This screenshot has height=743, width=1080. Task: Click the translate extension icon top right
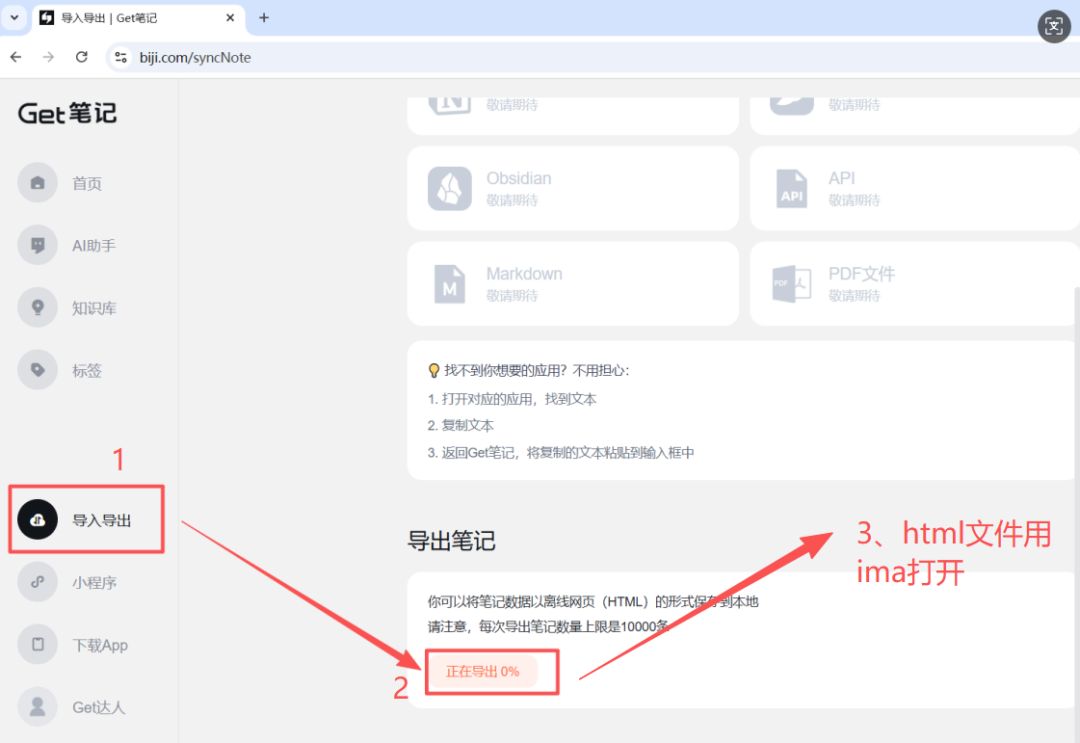pyautogui.click(x=1053, y=26)
